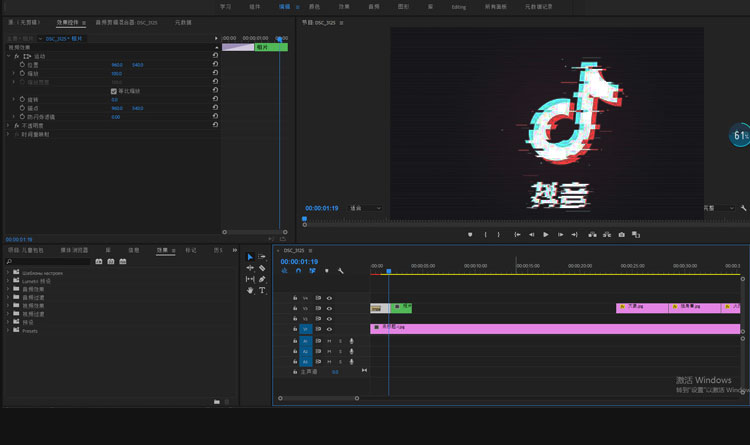Viewport: 750px width, 445px height.
Task: Step forward one frame in program monitor
Action: click(560, 234)
